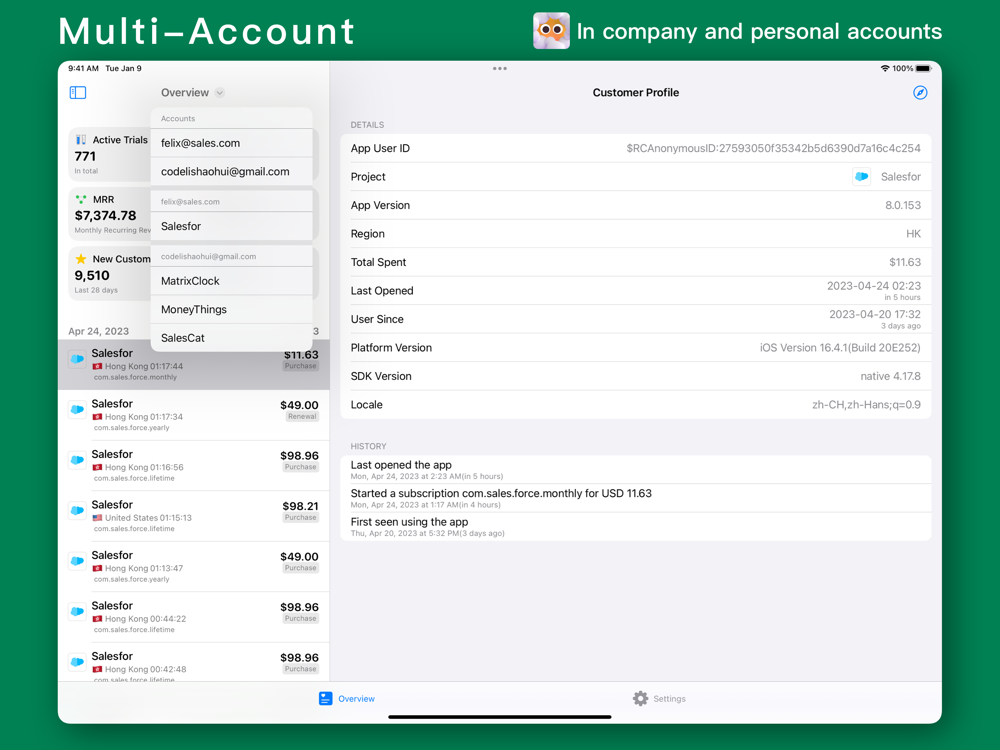Click the Salesfor icon in 01:15:13 row

77,510
